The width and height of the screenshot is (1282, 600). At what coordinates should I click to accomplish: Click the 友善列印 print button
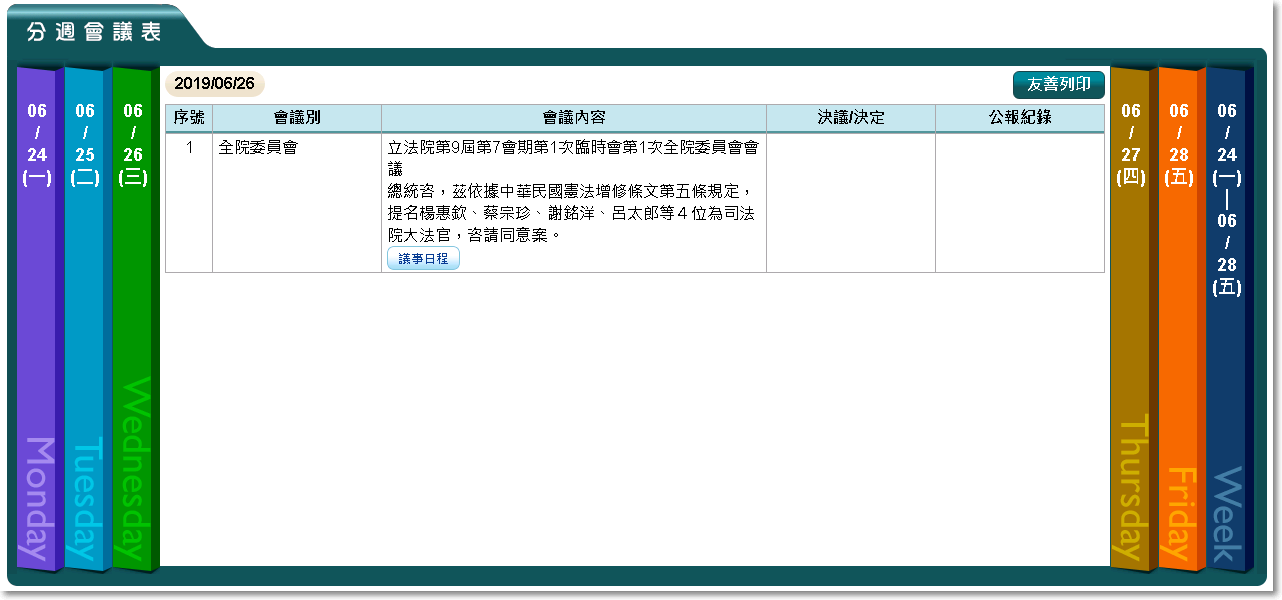point(1058,85)
